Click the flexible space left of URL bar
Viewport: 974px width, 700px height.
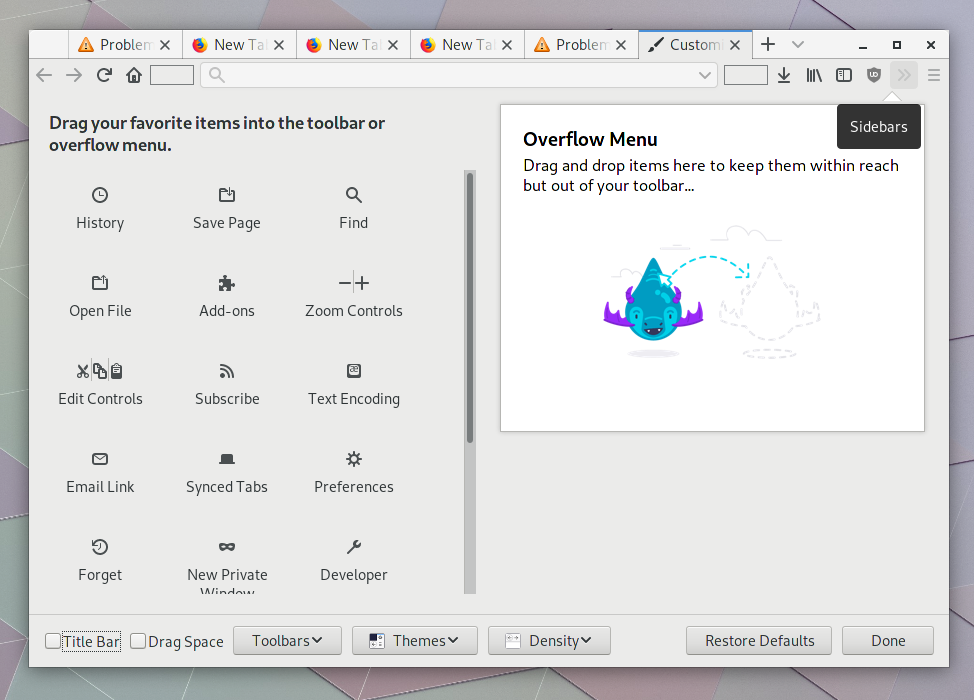click(x=172, y=75)
